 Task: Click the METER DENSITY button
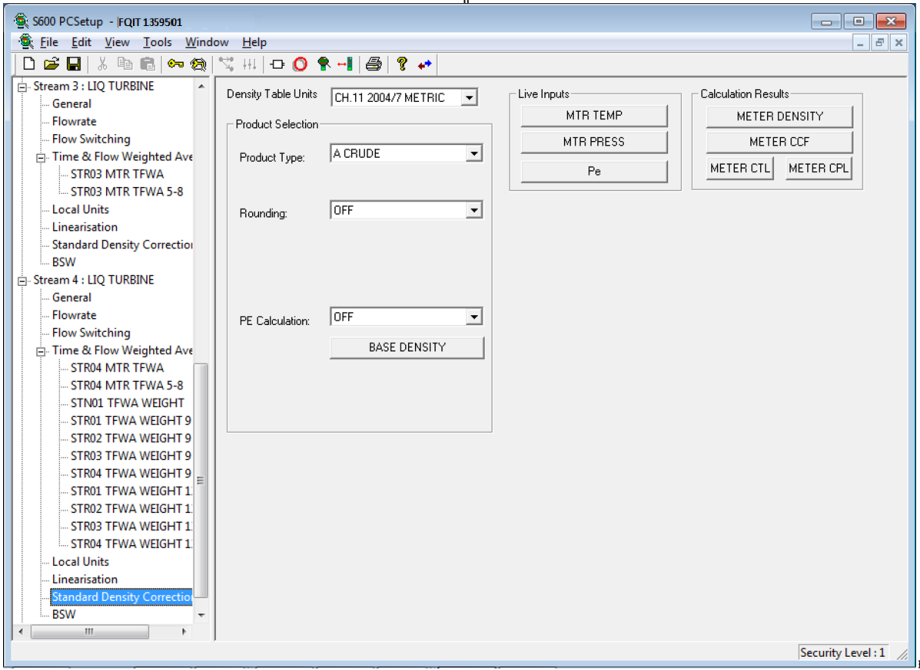[780, 116]
